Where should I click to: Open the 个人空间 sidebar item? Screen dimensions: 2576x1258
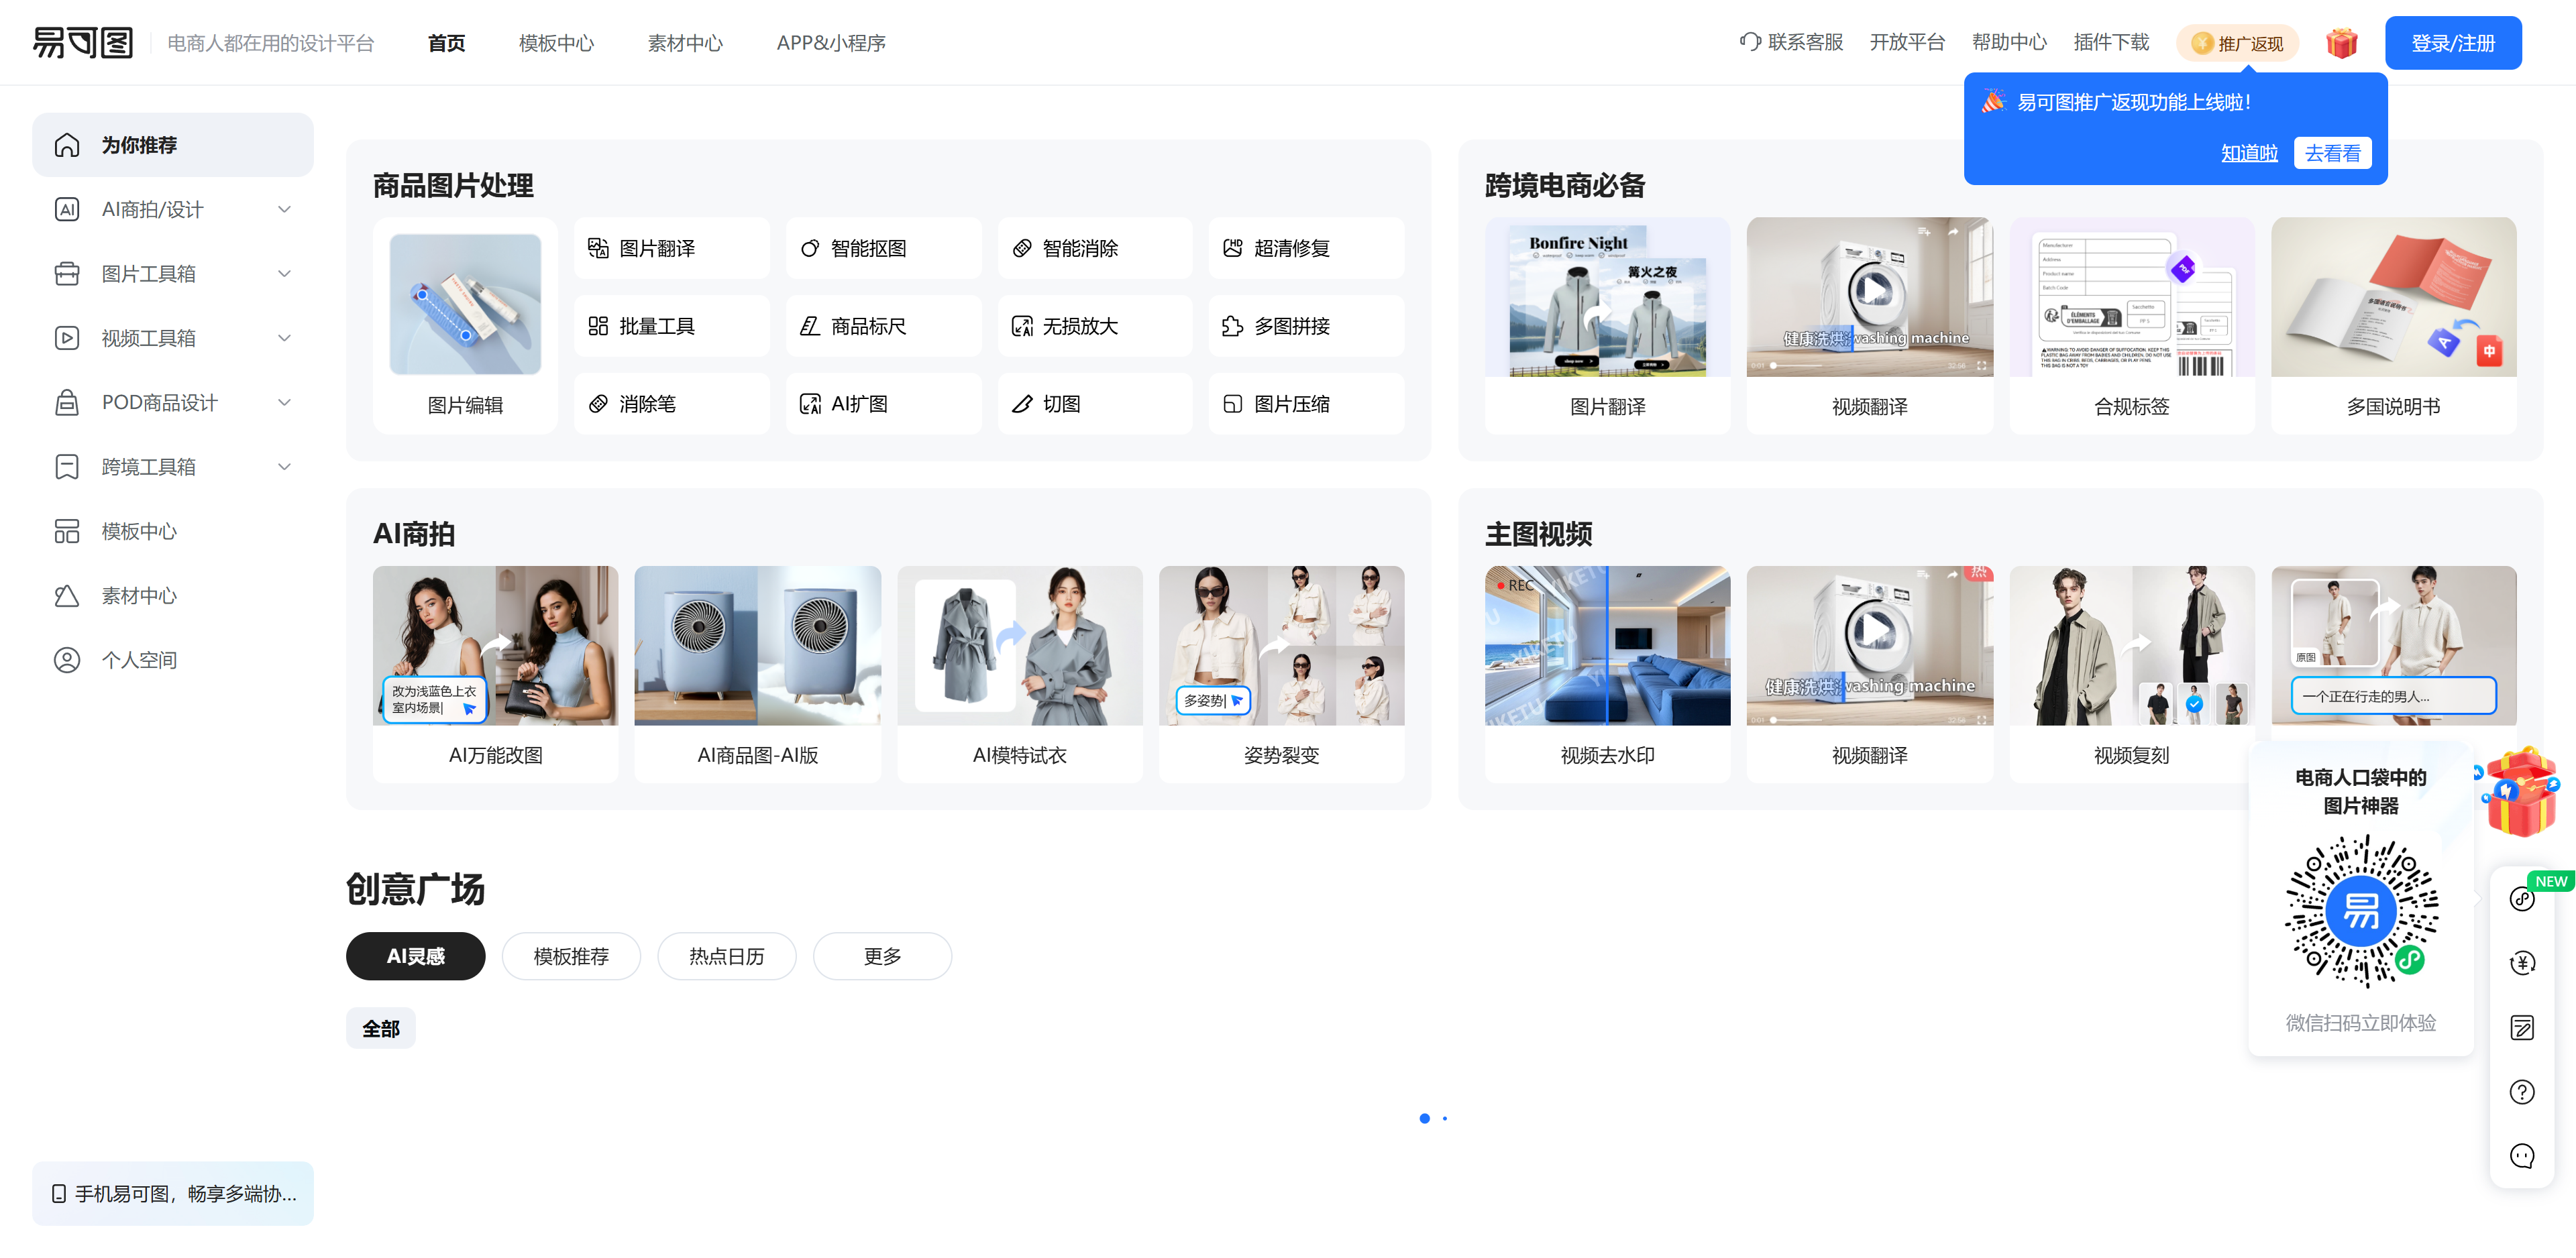tap(139, 660)
